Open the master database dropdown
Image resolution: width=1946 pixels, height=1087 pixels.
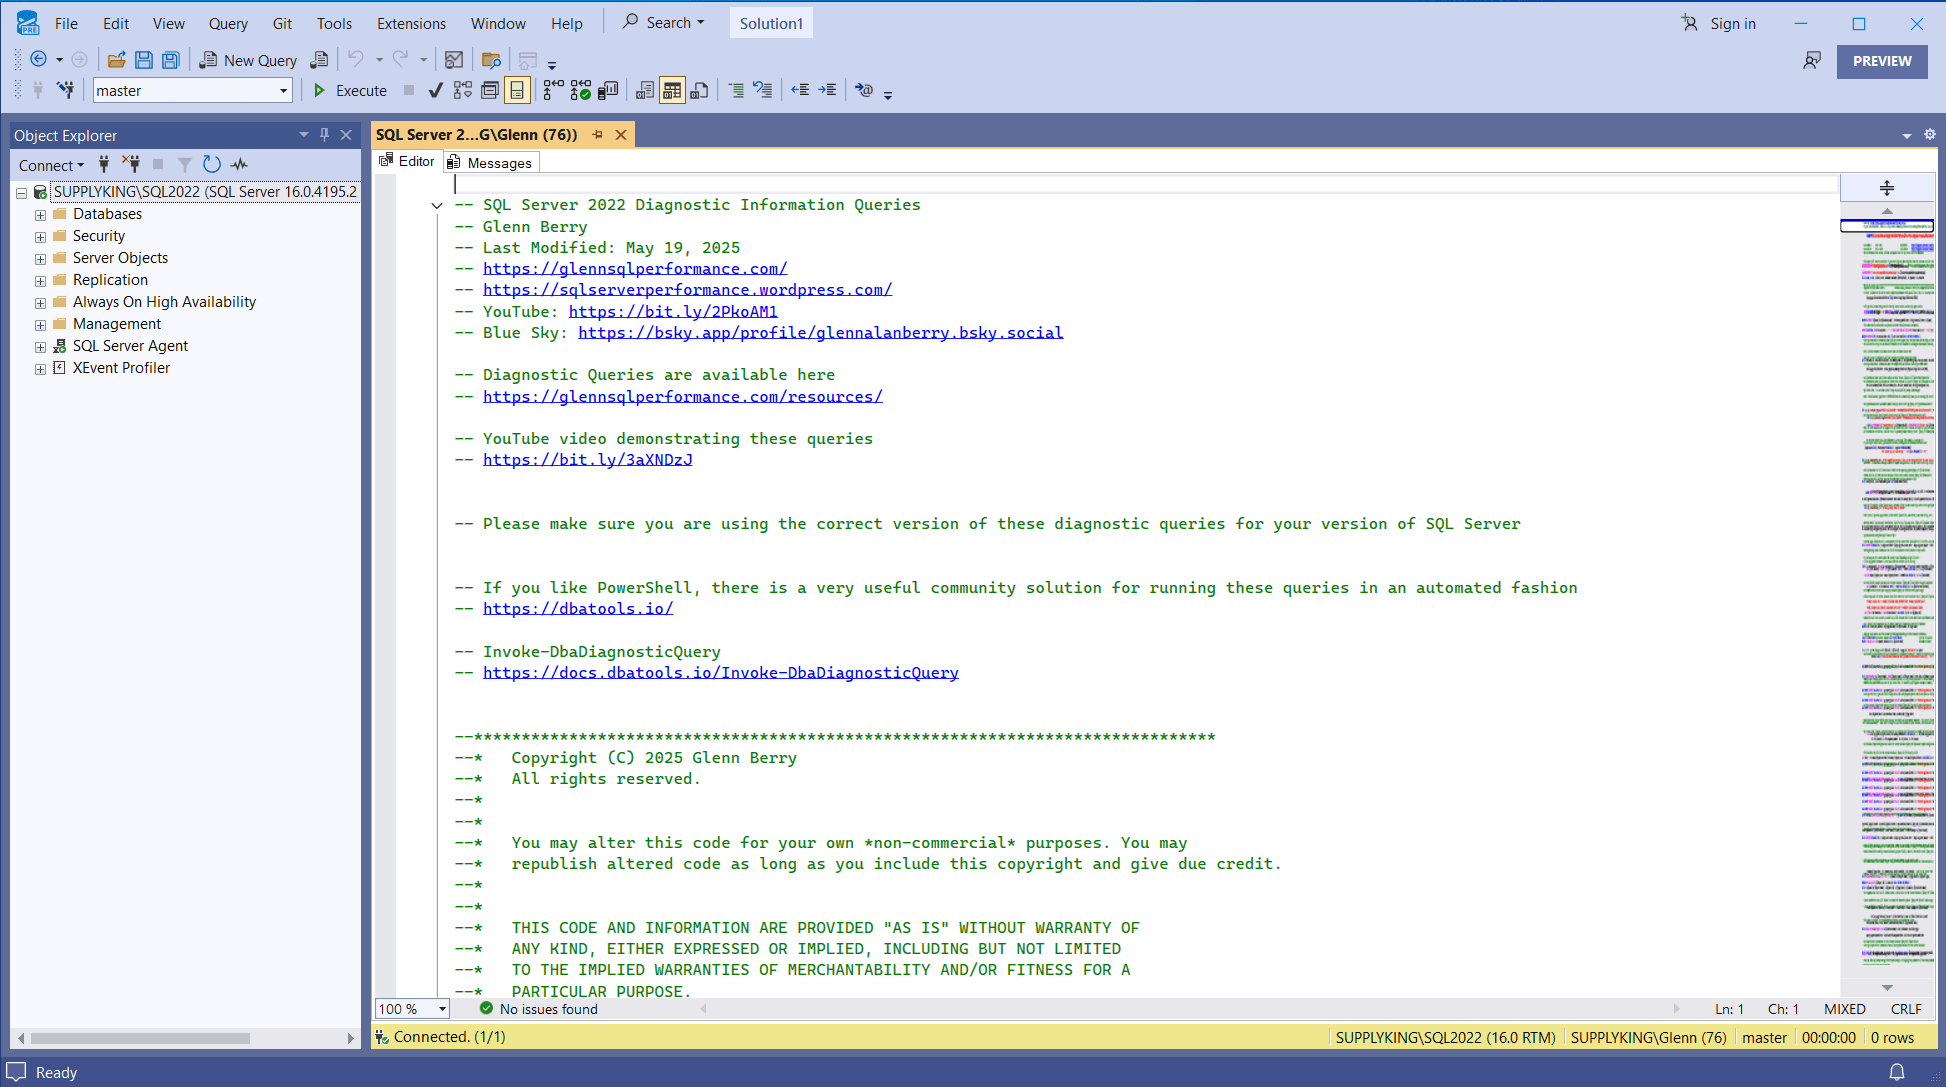point(283,91)
